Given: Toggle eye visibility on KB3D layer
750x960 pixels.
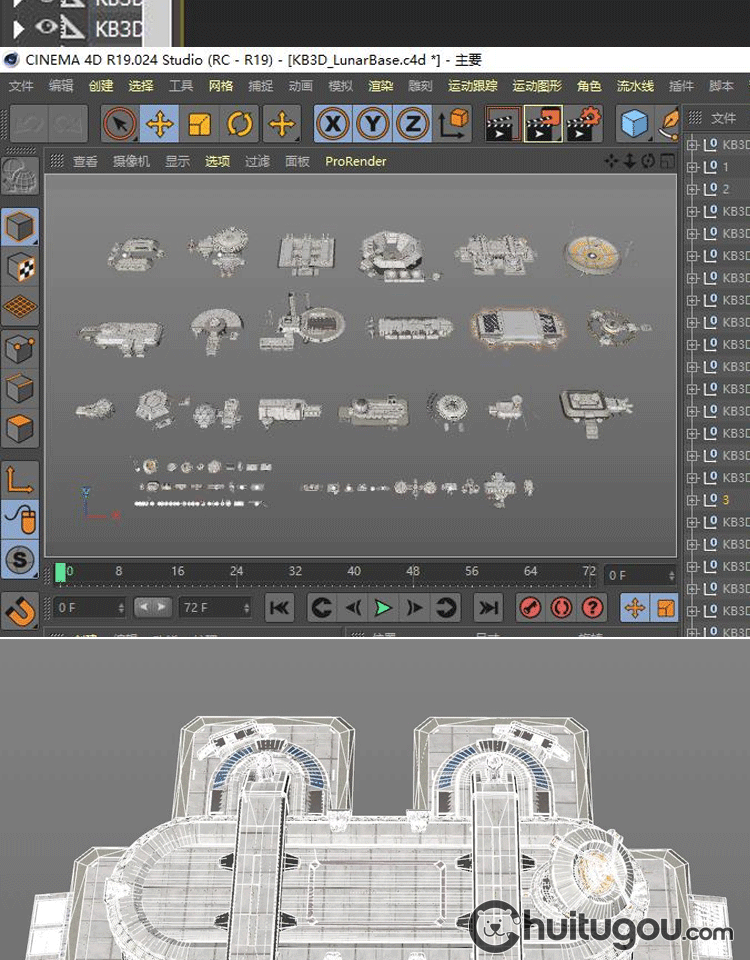Looking at the screenshot, I should pyautogui.click(x=45, y=26).
